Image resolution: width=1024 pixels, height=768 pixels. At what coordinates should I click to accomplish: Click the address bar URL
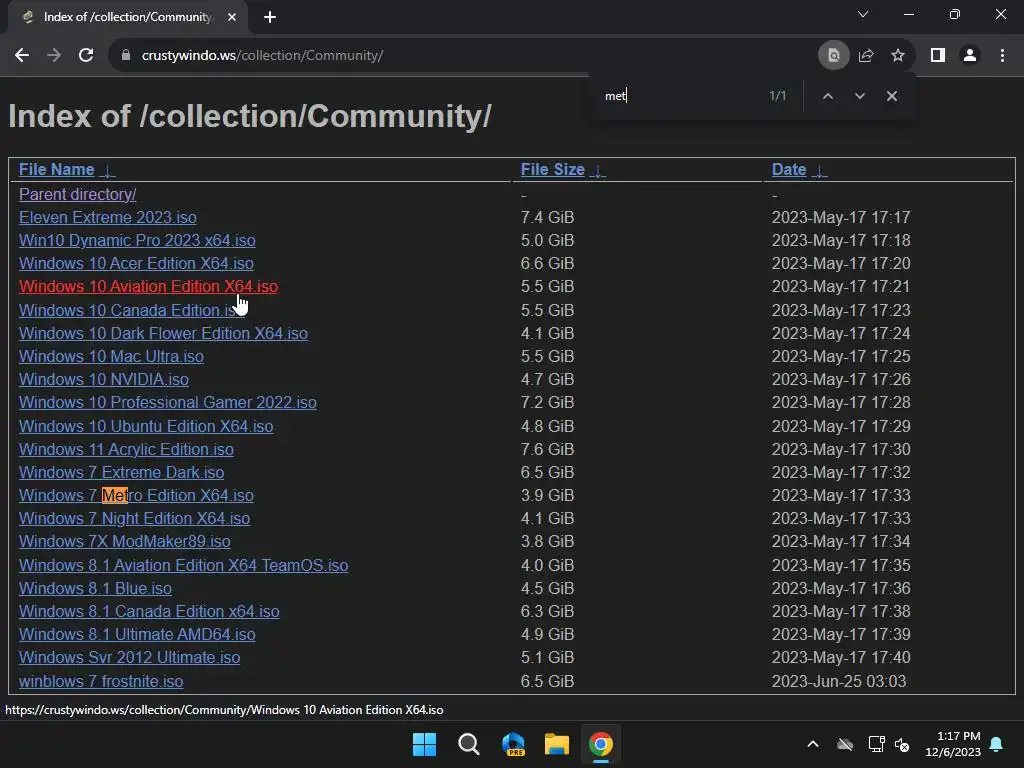(263, 56)
